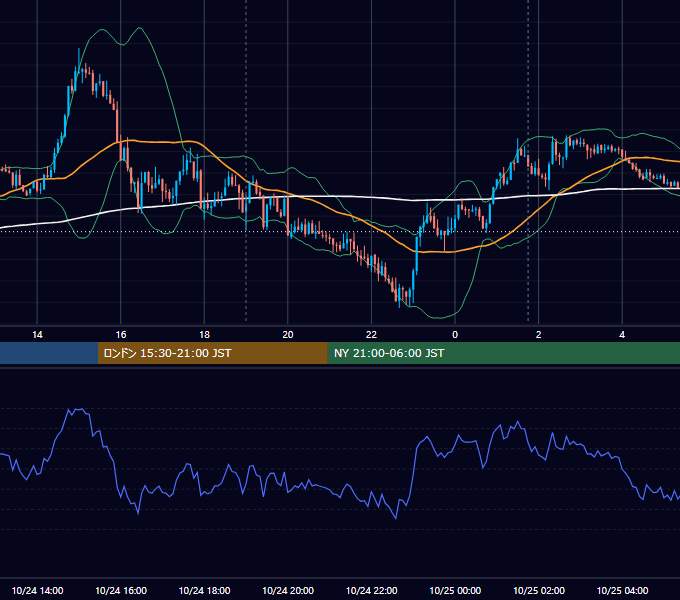Select the ロンドン 15:30-21:00 JST session bar
This screenshot has width=680, height=600.
(x=212, y=353)
